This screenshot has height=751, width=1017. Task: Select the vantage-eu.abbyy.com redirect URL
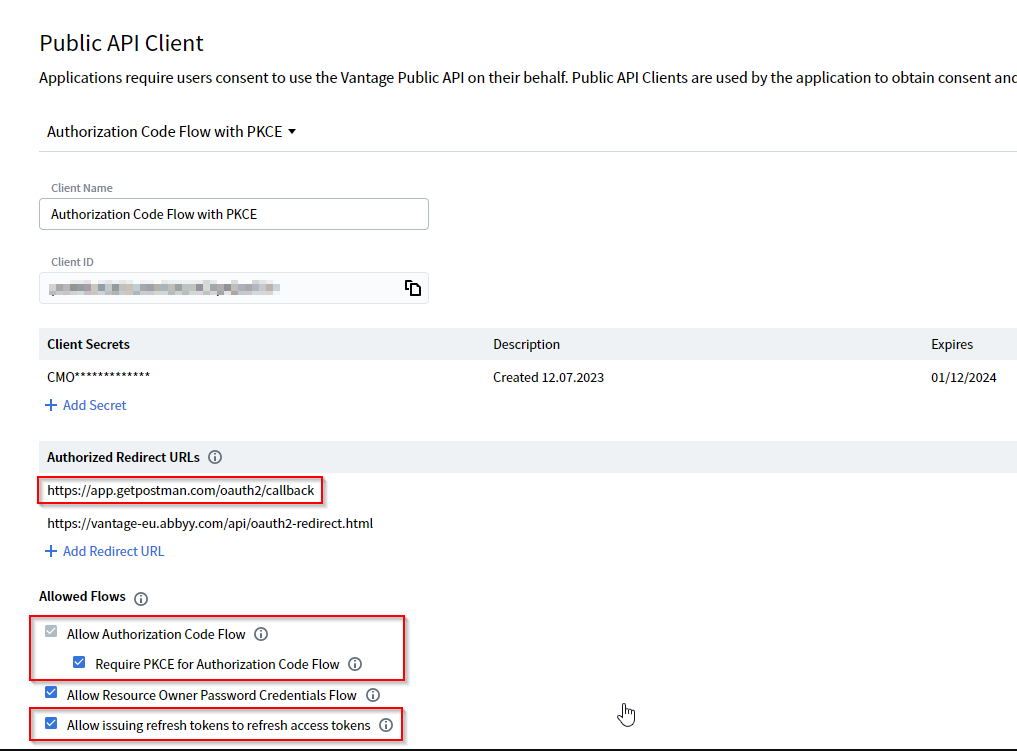pyautogui.click(x=210, y=523)
